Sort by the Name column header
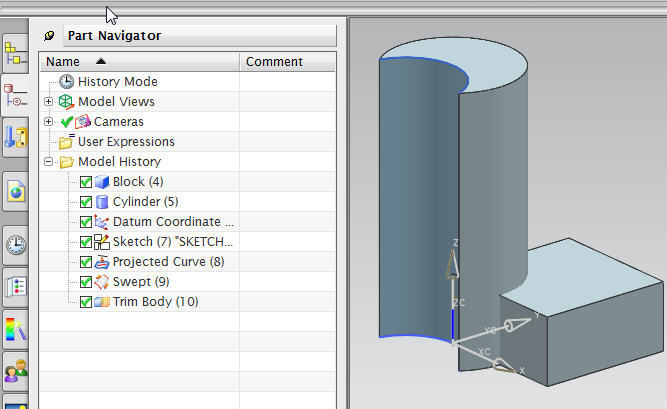Screen dimensions: 667x409 [140, 62]
